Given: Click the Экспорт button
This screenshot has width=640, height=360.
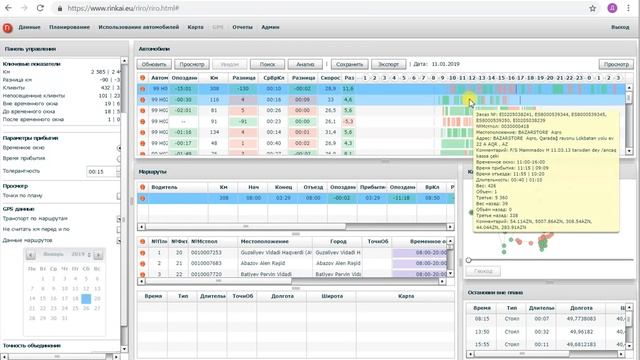Looking at the screenshot, I should click(388, 64).
